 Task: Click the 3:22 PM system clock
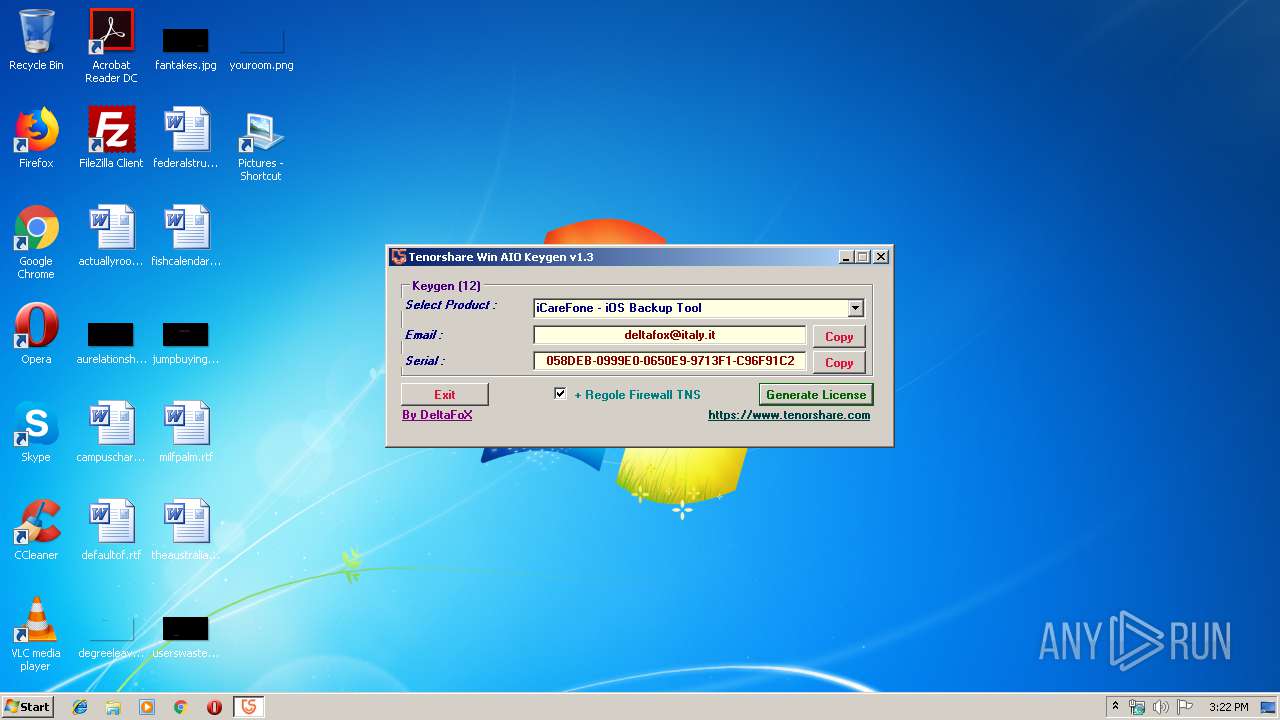pyautogui.click(x=1228, y=707)
